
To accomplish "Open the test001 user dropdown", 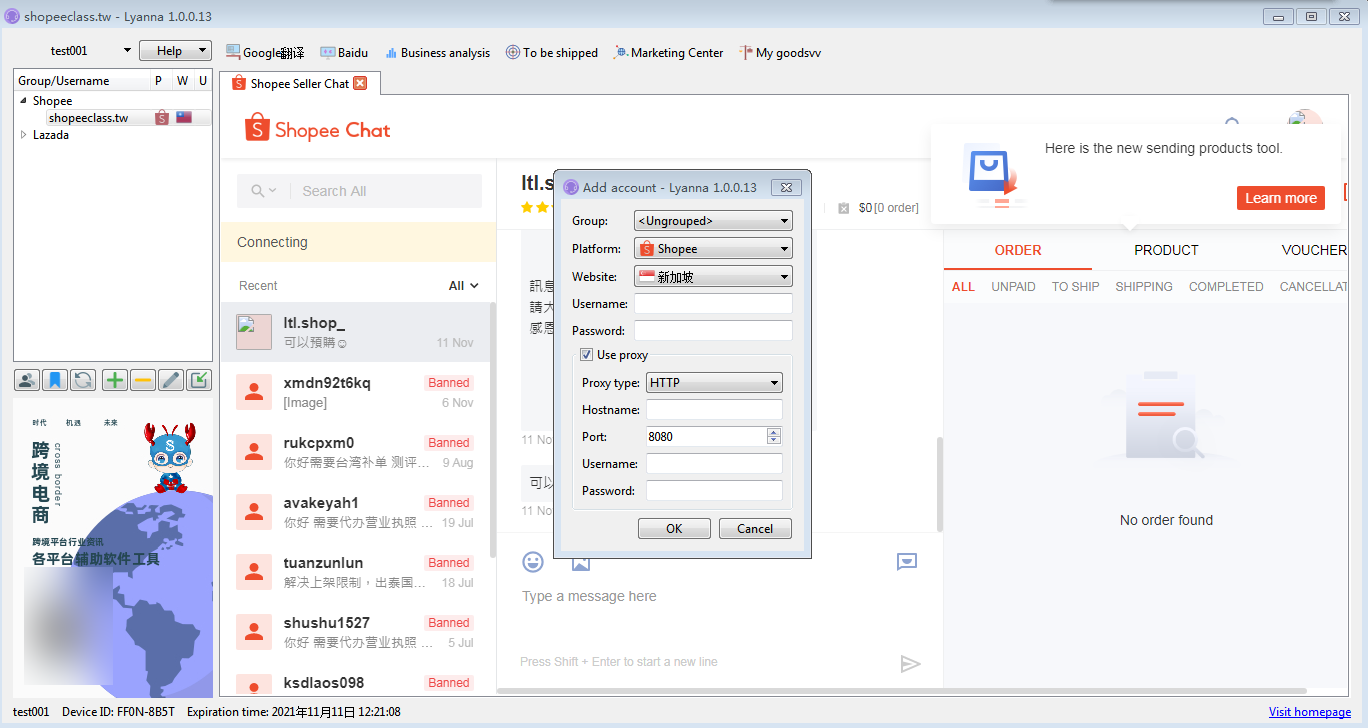I will point(127,51).
